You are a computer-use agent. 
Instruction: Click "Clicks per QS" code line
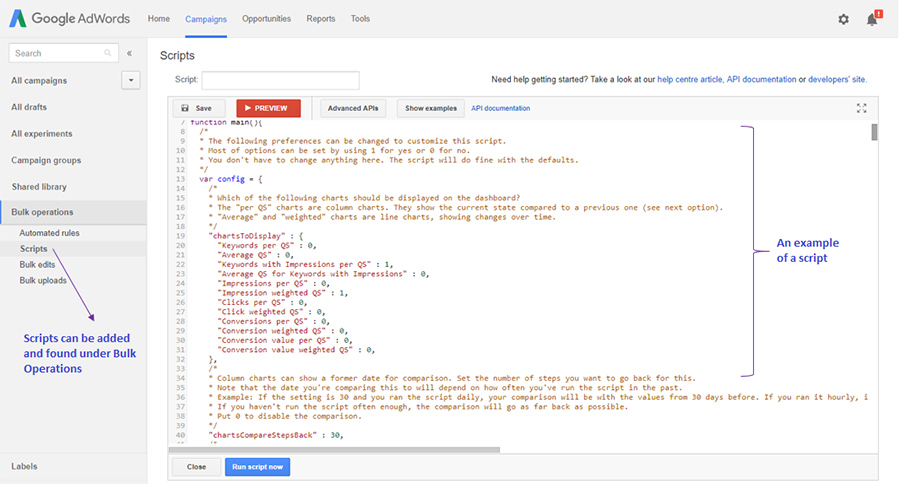point(262,303)
